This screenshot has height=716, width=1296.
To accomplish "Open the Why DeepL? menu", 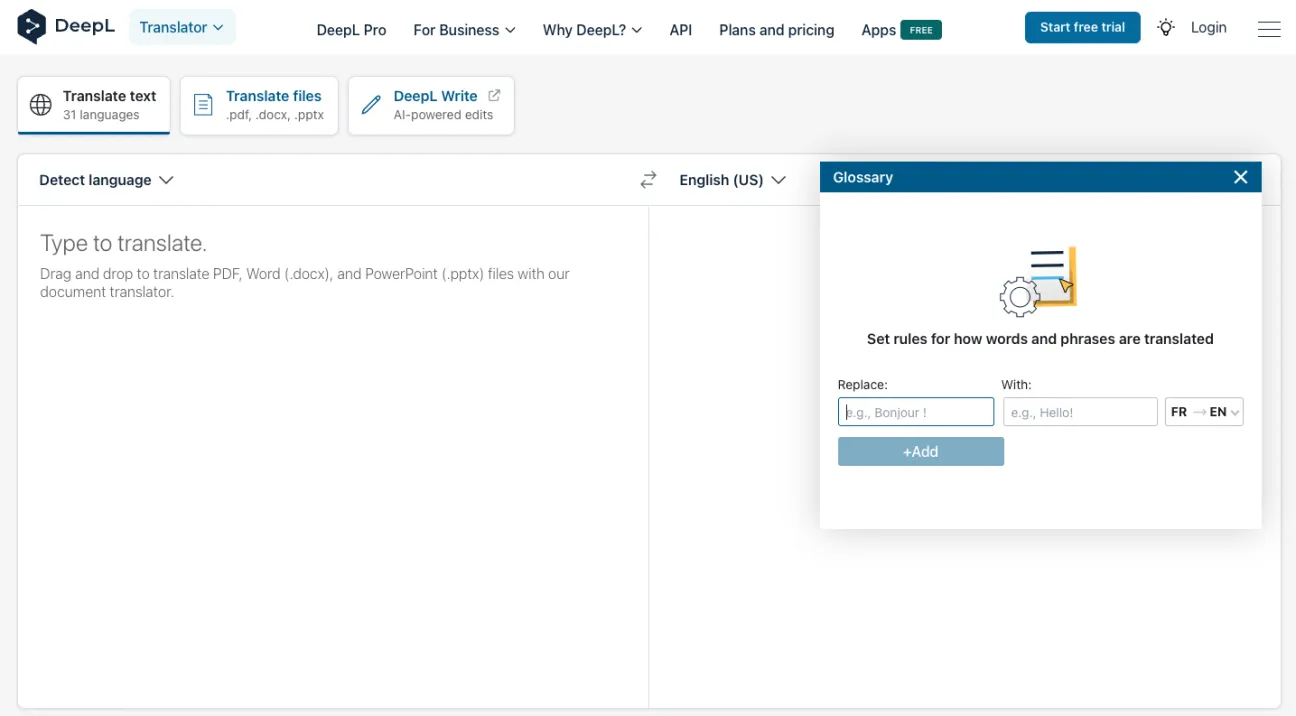I will (592, 30).
